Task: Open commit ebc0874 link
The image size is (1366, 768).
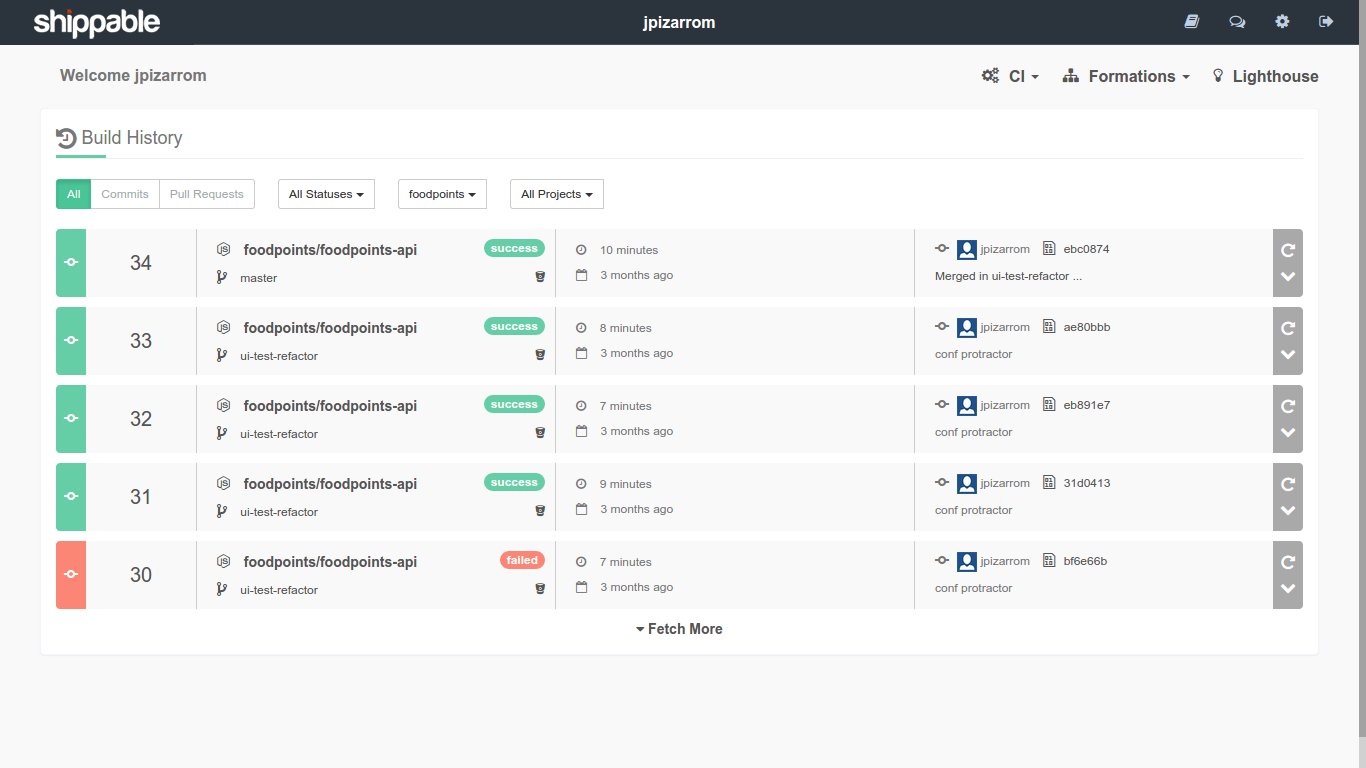Action: 1086,249
